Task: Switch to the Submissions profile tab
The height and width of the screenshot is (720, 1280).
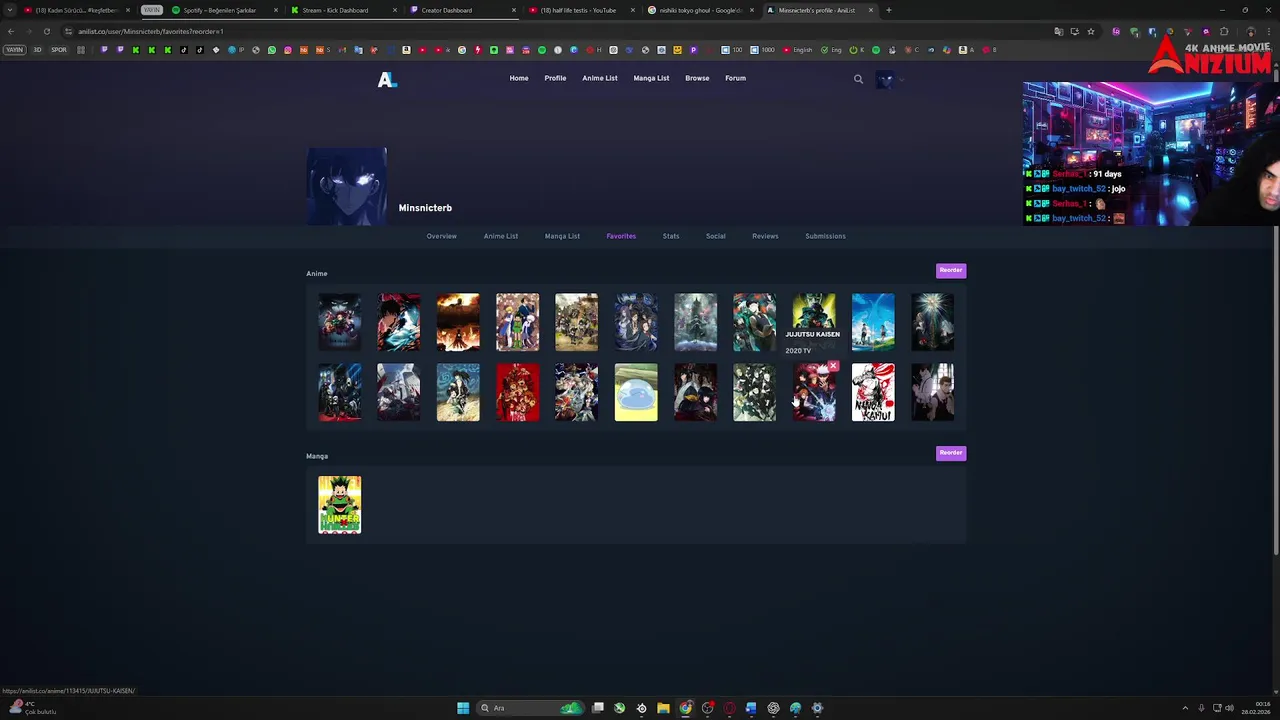Action: tap(825, 236)
